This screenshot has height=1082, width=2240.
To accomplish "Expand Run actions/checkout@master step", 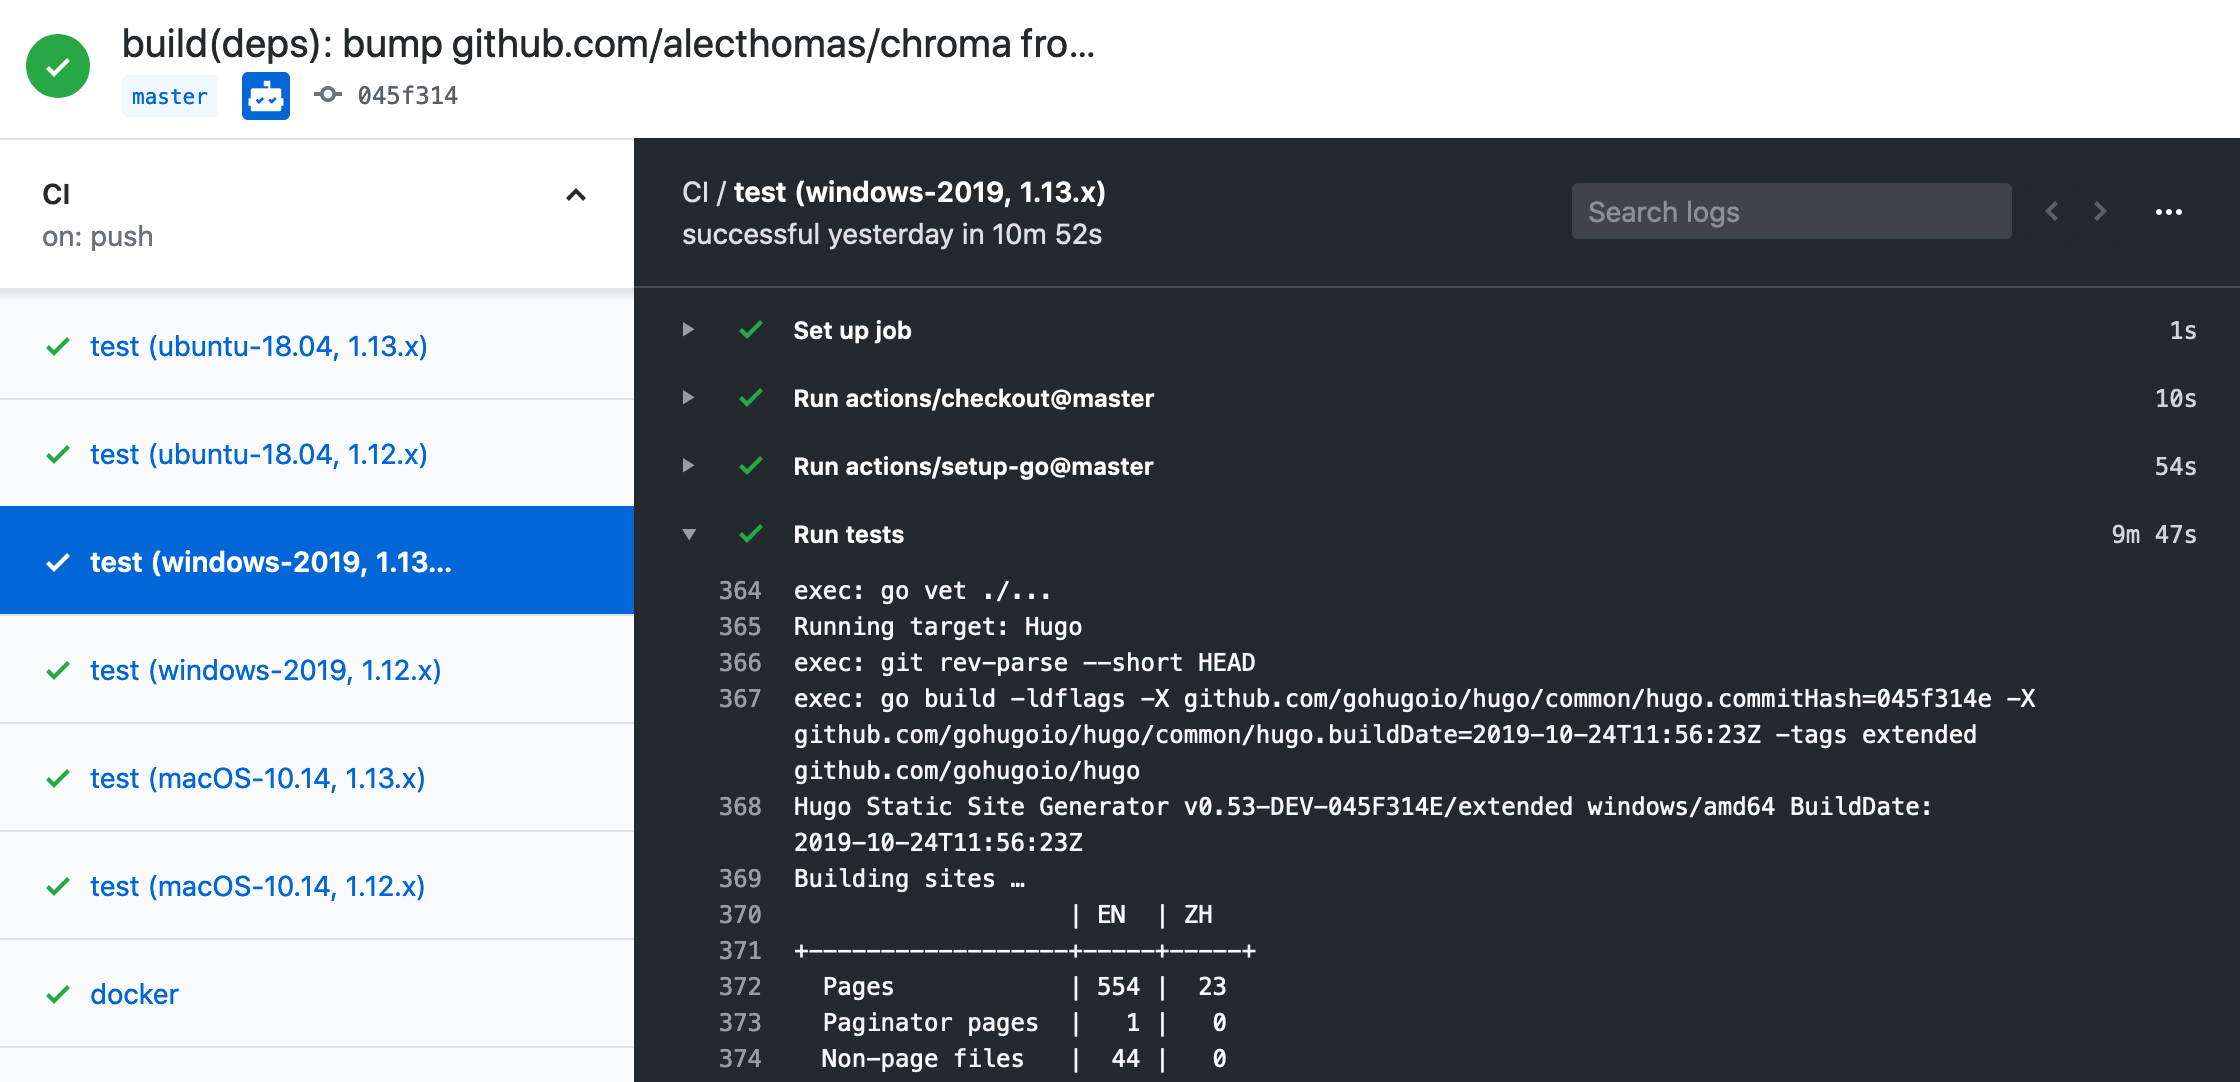I will click(x=688, y=398).
